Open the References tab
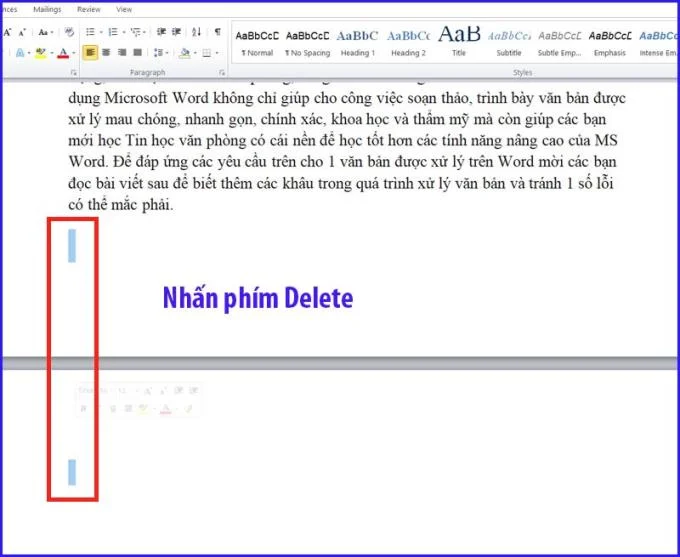The image size is (680, 557). 10,10
